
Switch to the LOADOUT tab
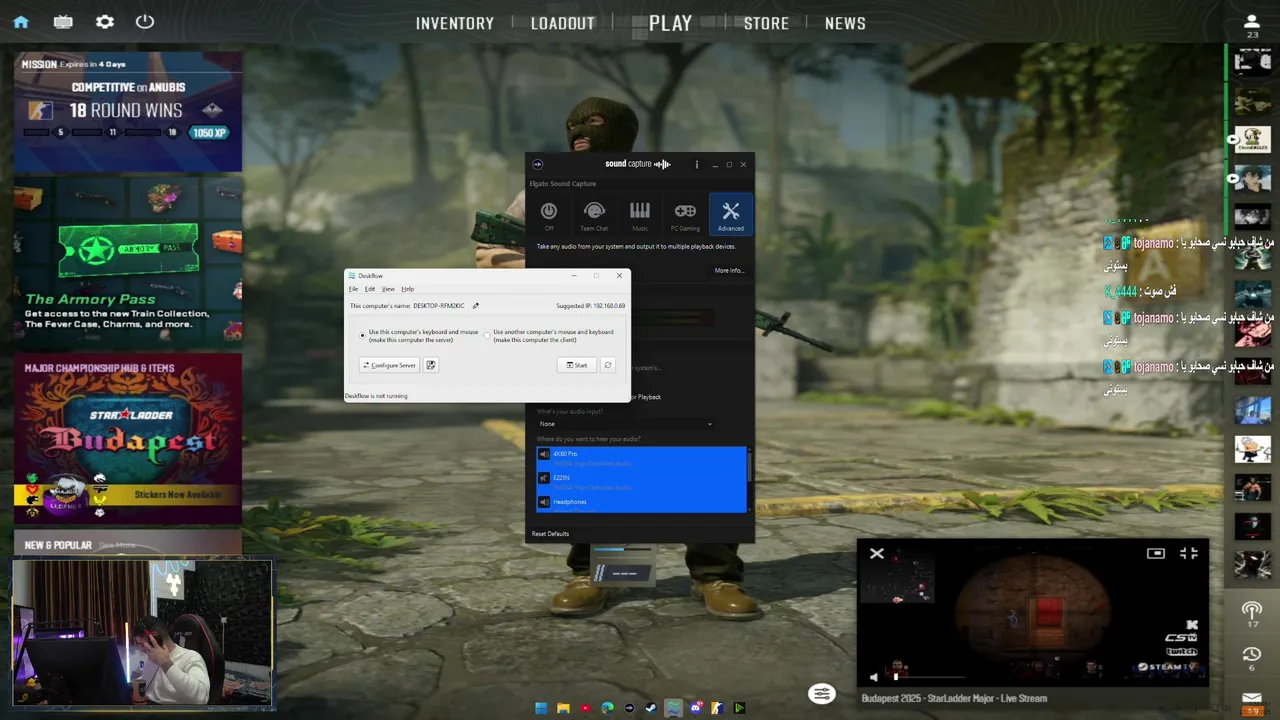click(563, 23)
